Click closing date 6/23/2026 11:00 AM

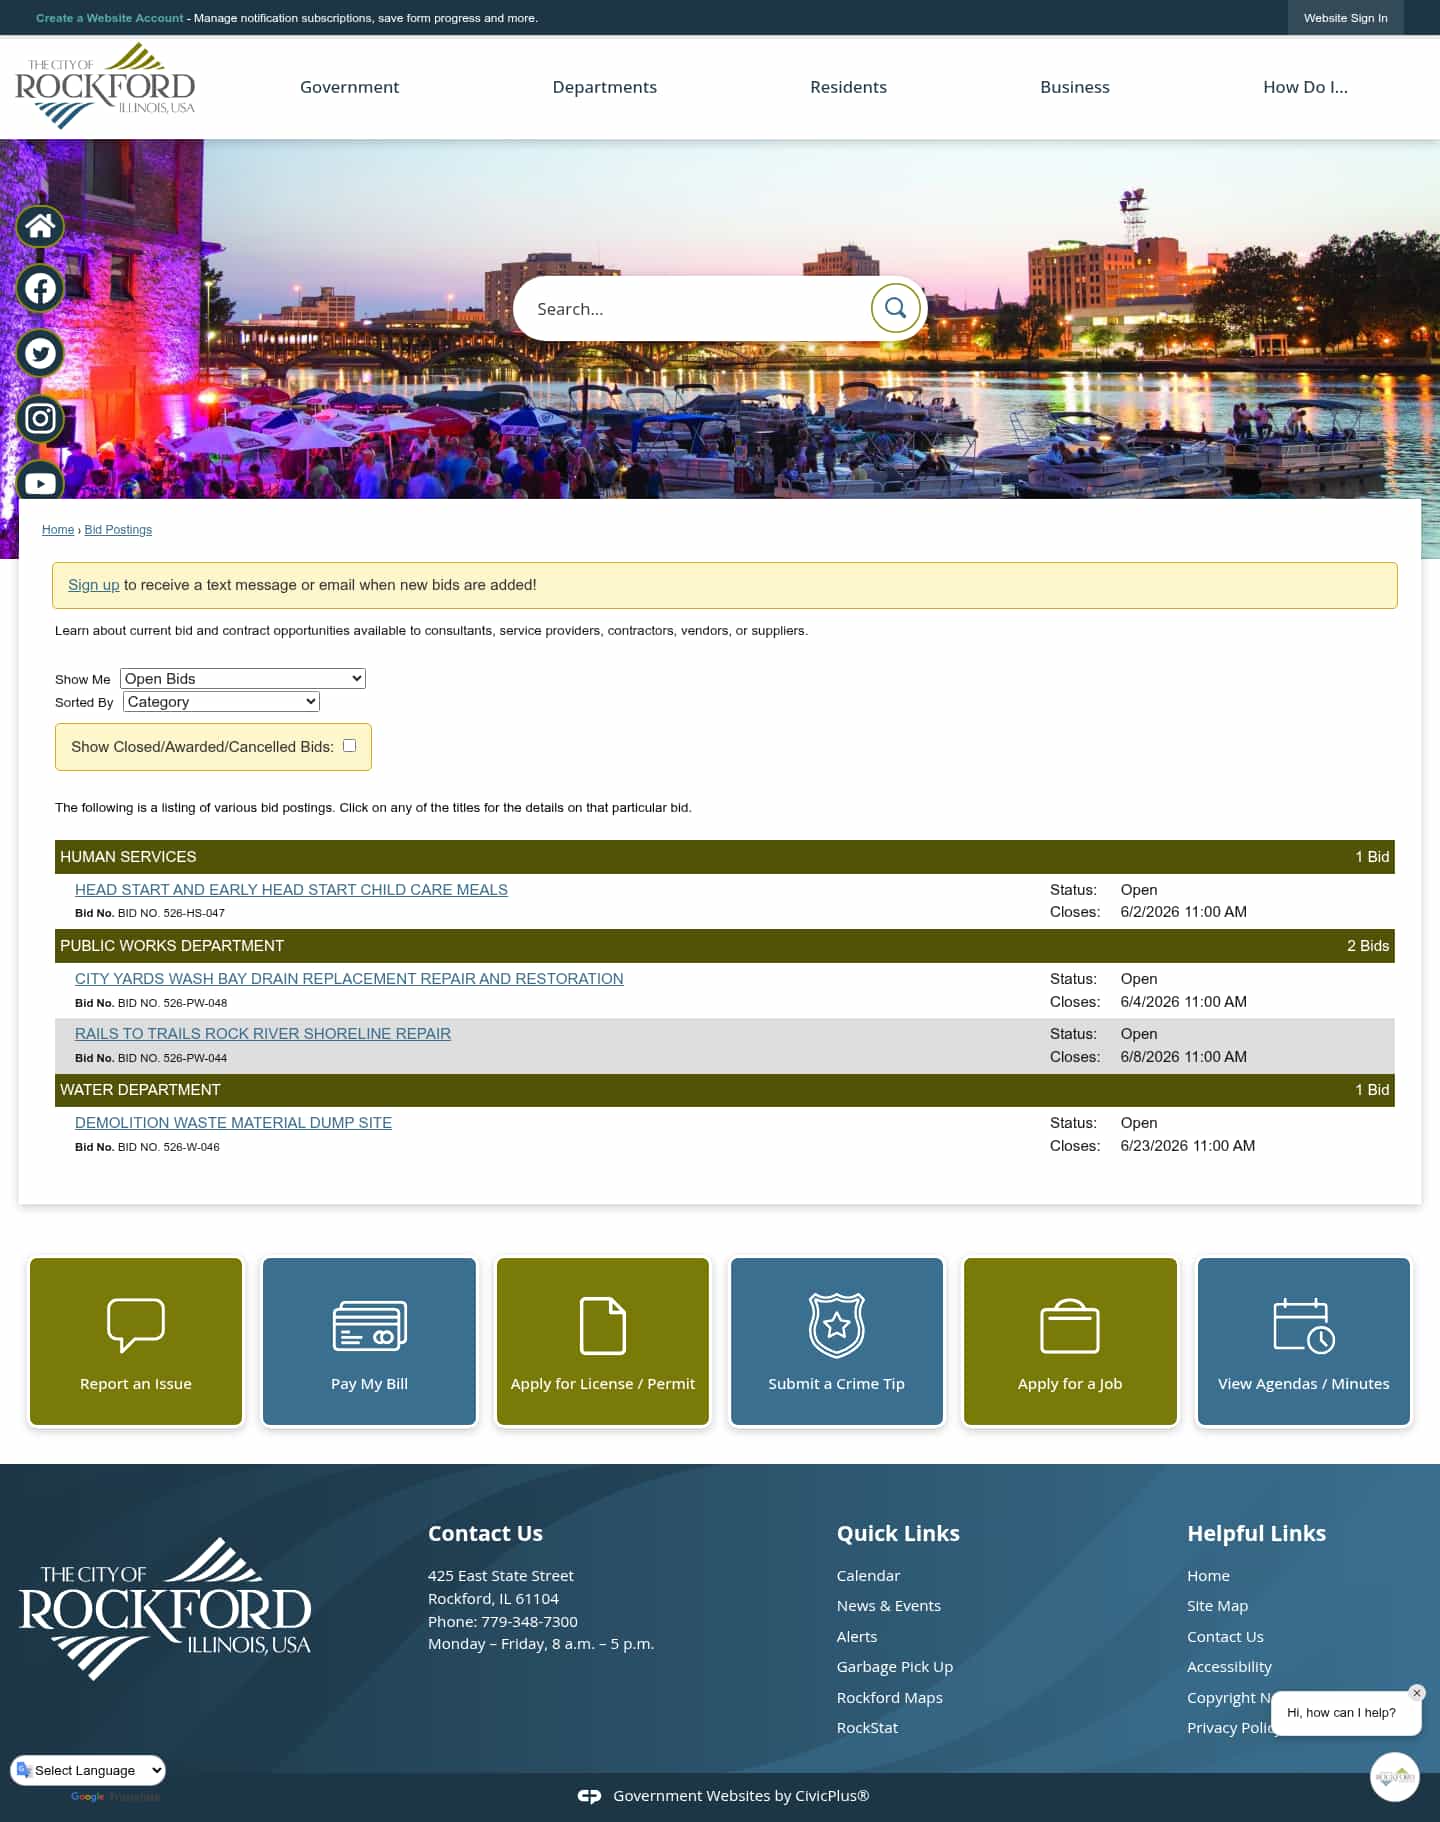pos(1187,1146)
